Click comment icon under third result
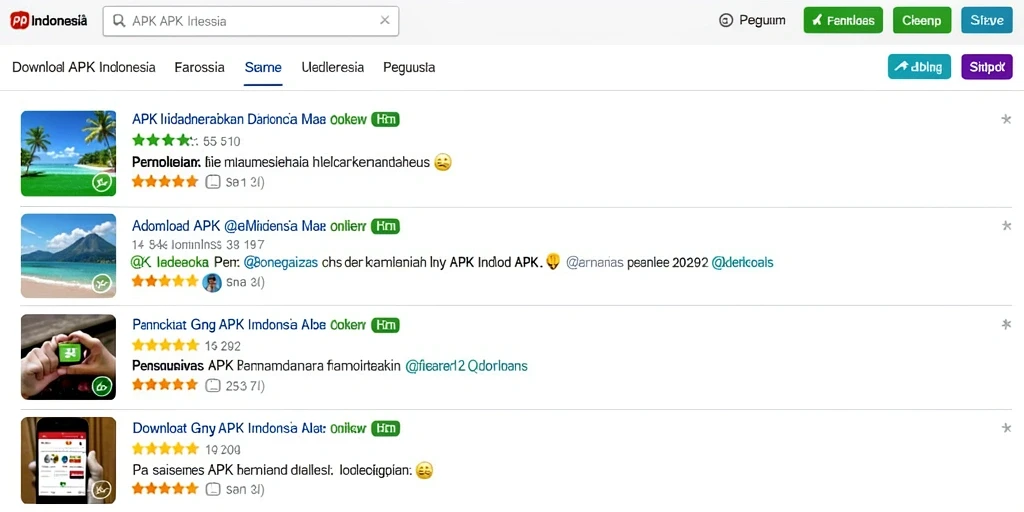 coord(212,385)
